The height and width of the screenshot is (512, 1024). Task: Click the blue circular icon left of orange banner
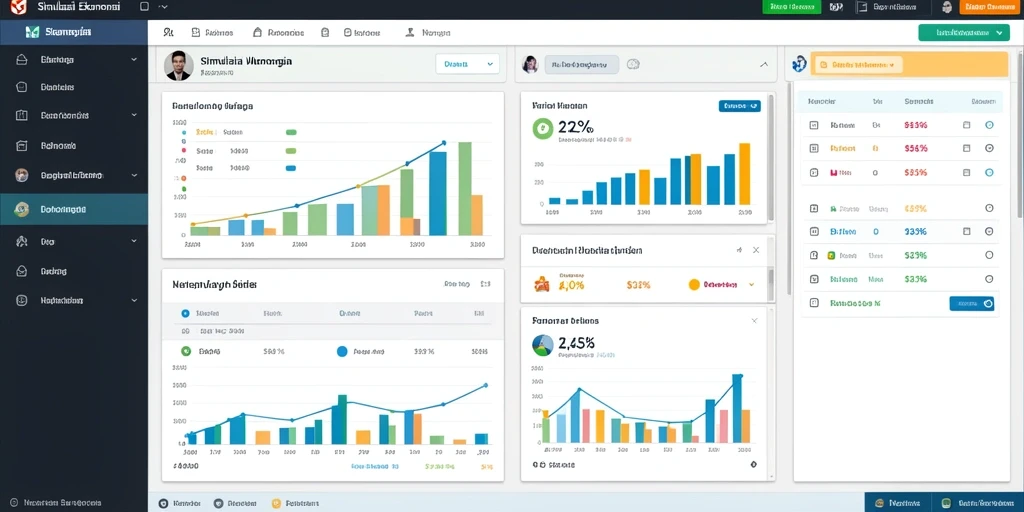[x=799, y=64]
